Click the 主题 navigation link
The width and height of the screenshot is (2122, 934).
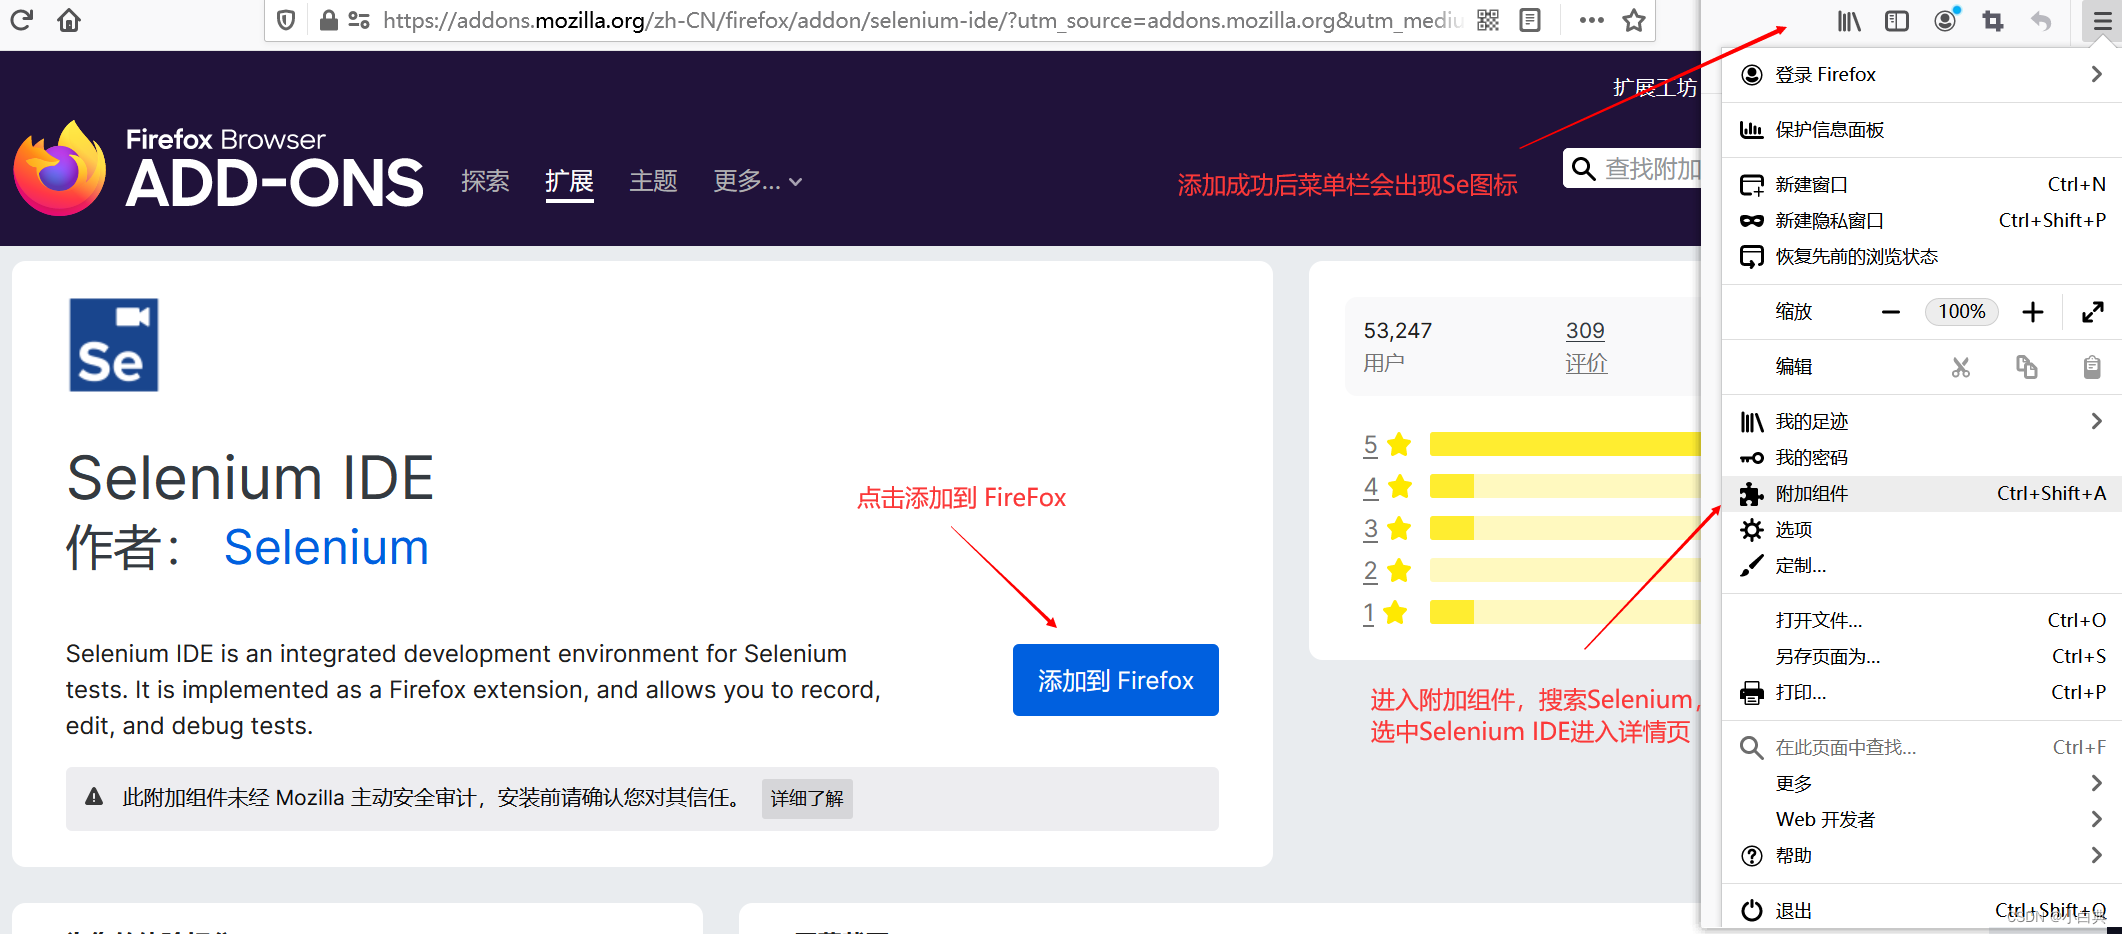click(653, 181)
